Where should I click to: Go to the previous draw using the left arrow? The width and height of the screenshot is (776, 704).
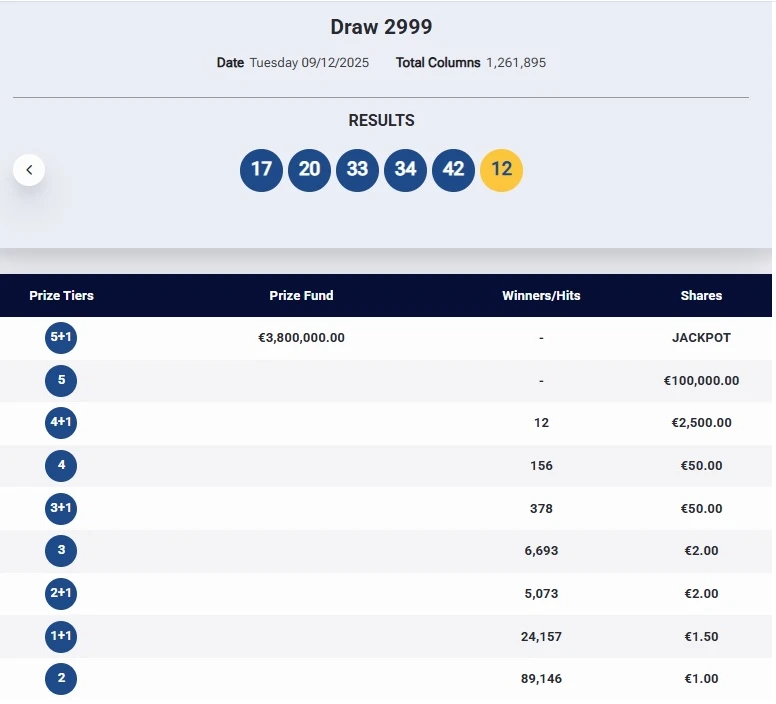pyautogui.click(x=29, y=170)
